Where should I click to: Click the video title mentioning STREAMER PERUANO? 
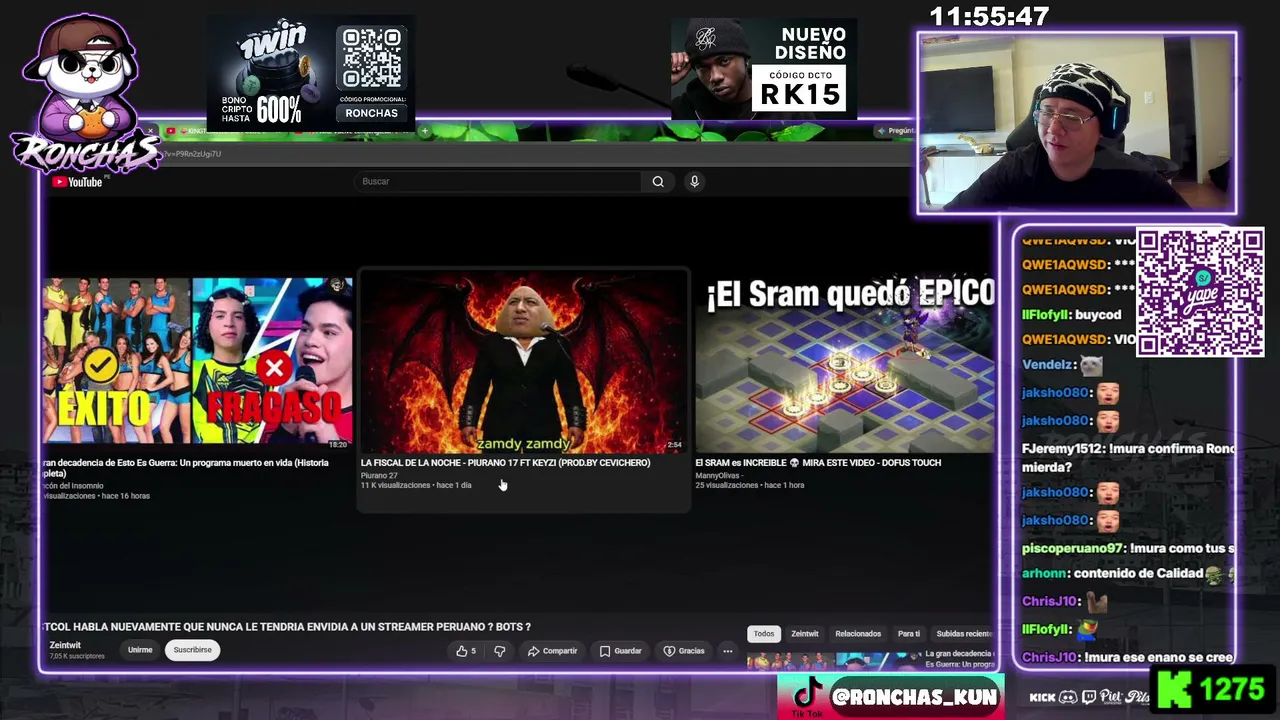click(x=287, y=627)
